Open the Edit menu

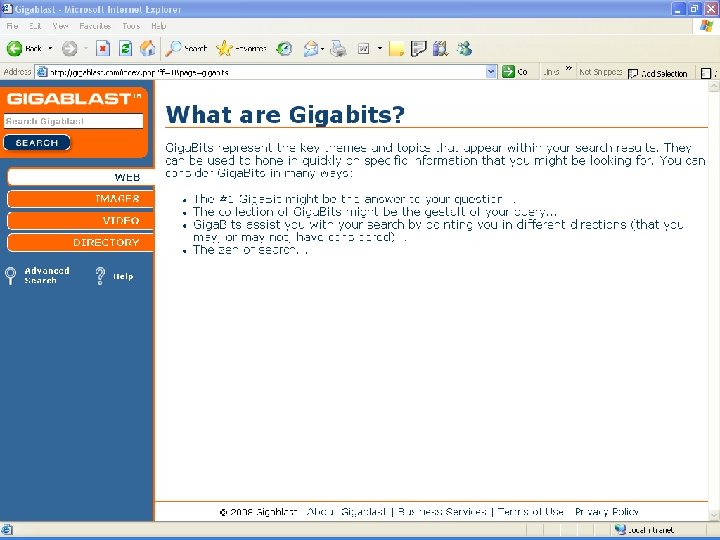(35, 26)
